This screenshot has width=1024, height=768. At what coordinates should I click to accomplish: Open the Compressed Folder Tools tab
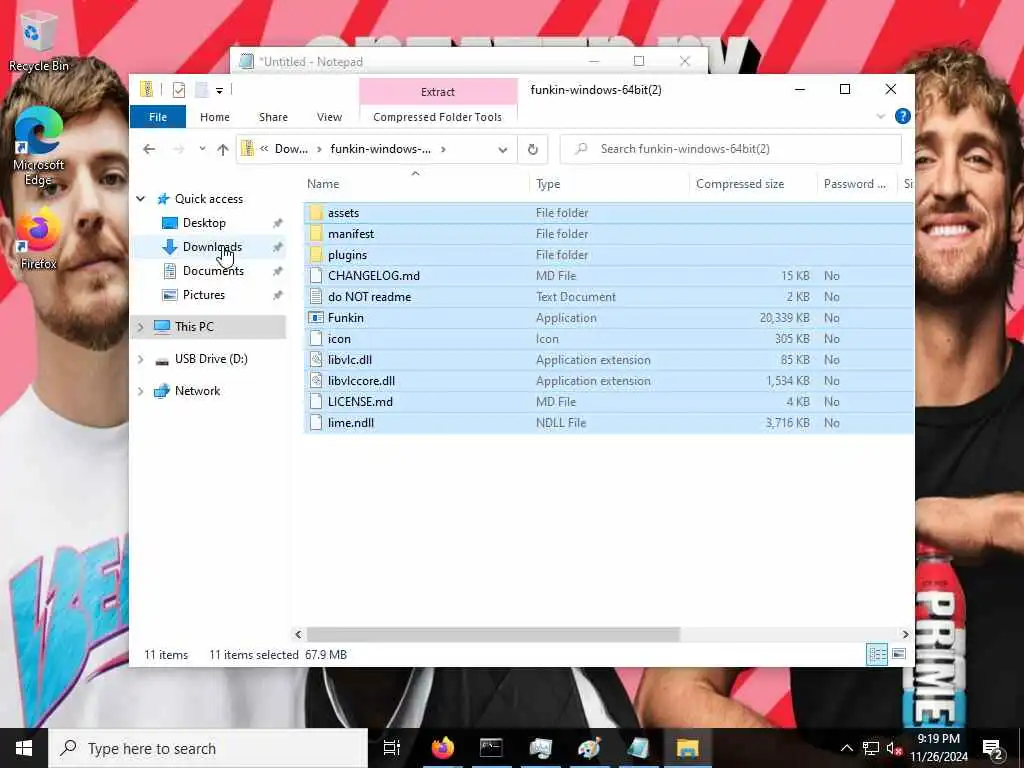(x=438, y=117)
